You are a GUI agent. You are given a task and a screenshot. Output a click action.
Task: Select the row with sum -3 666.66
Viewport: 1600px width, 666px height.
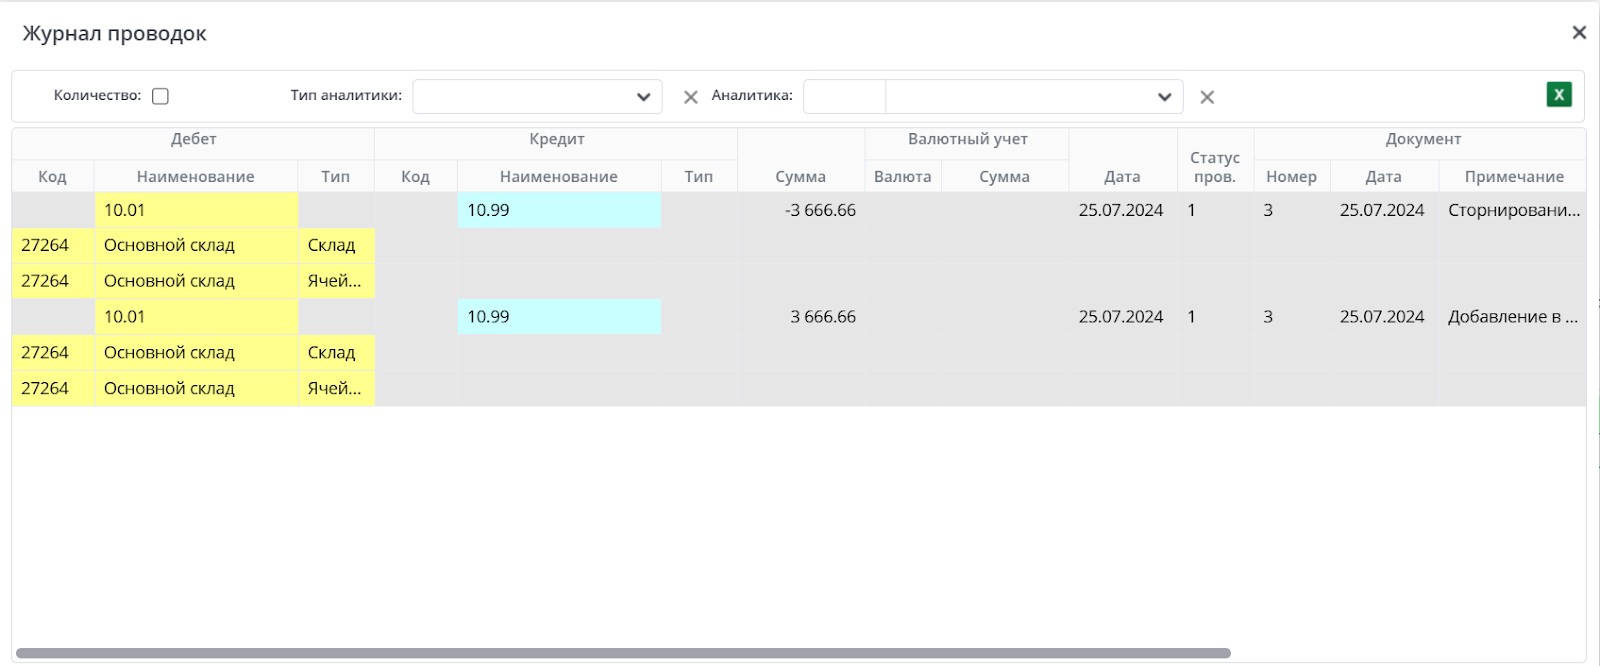click(x=820, y=210)
